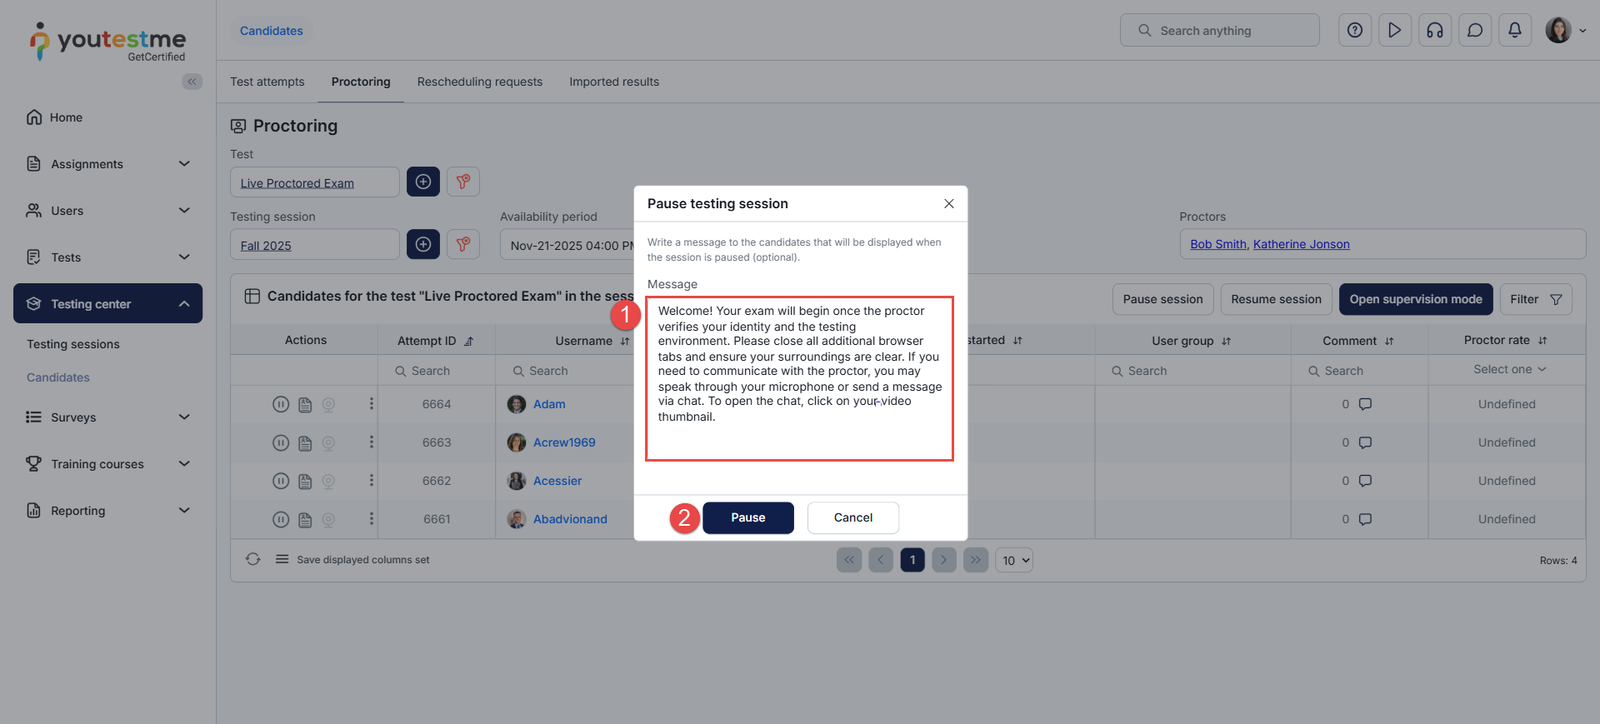Expand the Training courses sidebar section
1600x724 pixels.
pos(108,464)
